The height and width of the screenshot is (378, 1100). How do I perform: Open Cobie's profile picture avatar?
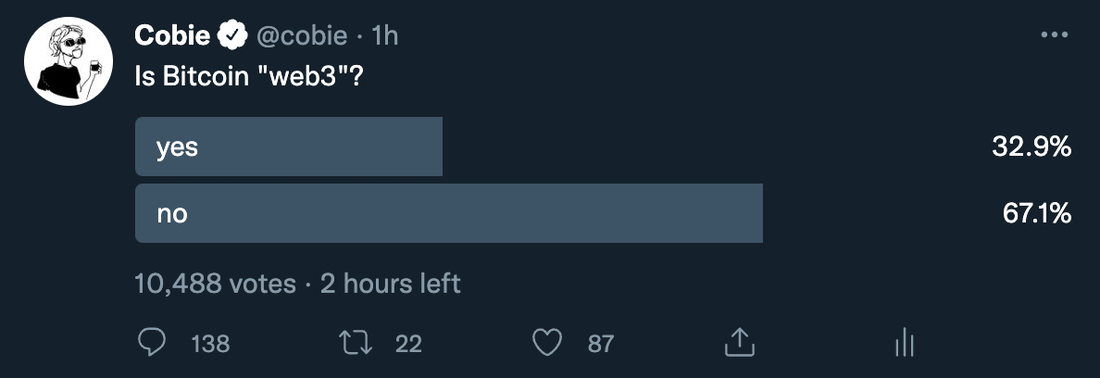pos(68,61)
